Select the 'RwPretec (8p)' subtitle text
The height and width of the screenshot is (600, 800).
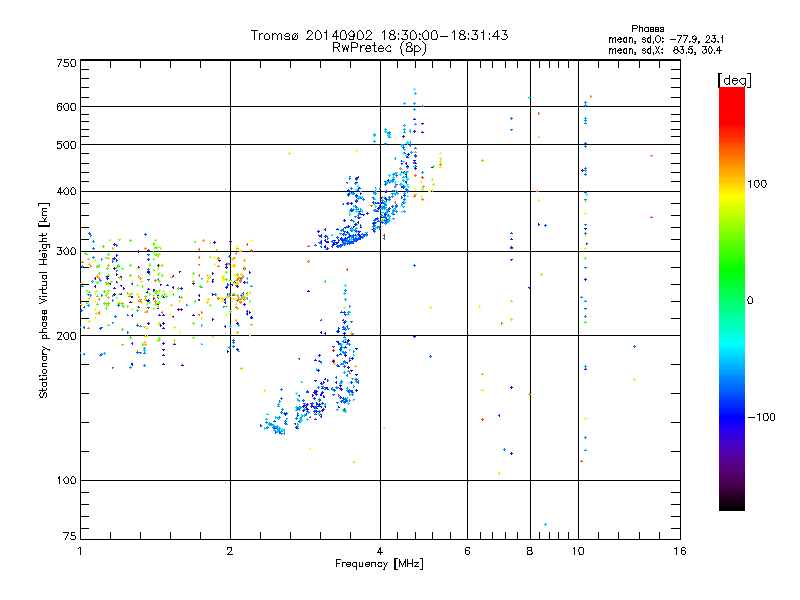[379, 48]
